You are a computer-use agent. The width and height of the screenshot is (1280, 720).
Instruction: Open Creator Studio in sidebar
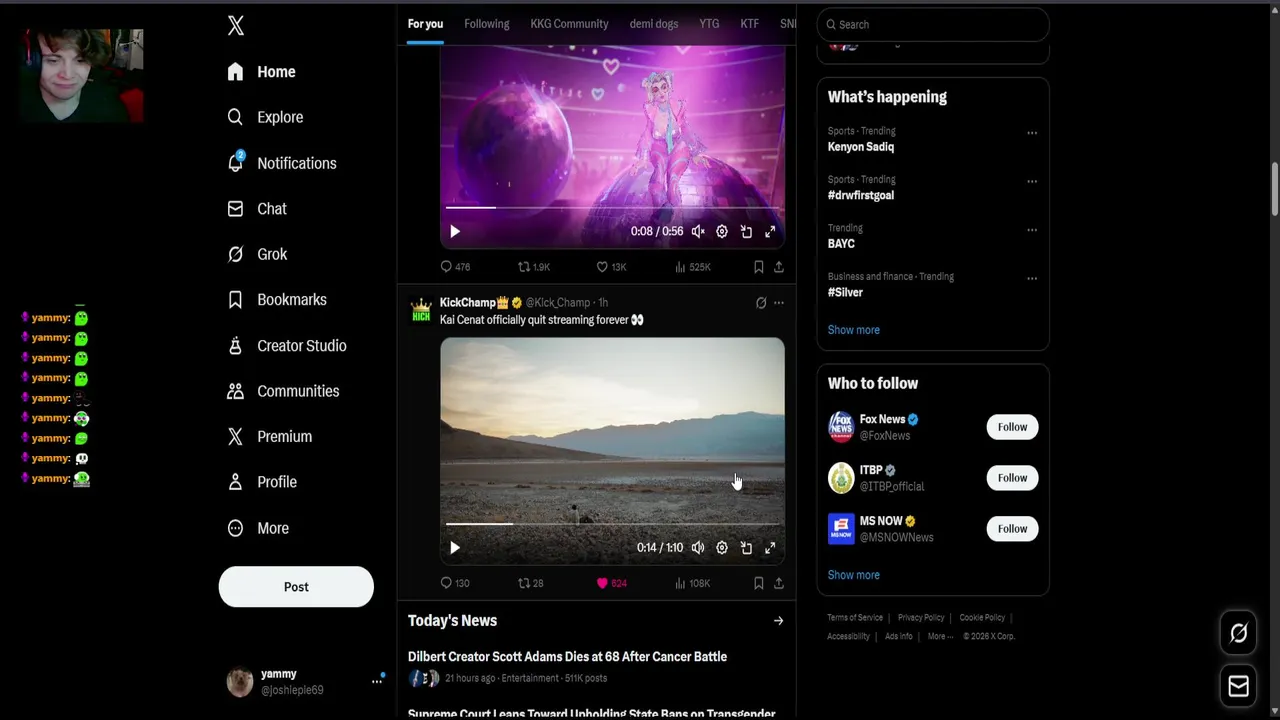point(287,346)
